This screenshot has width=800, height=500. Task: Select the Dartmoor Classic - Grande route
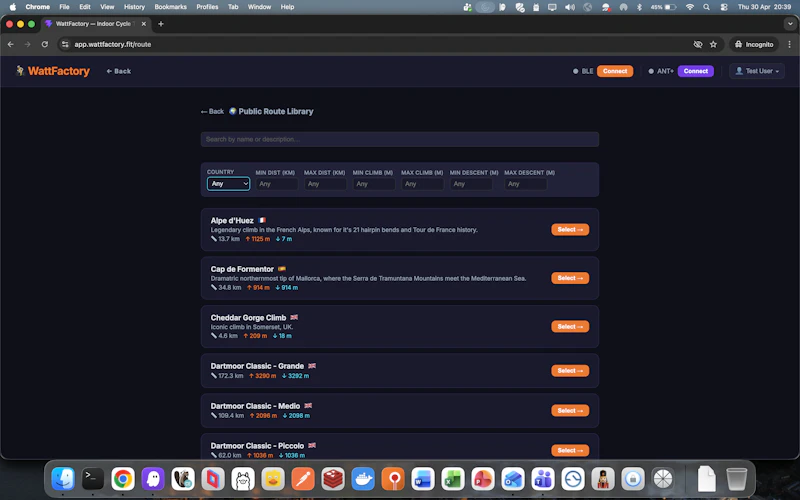[x=570, y=370]
